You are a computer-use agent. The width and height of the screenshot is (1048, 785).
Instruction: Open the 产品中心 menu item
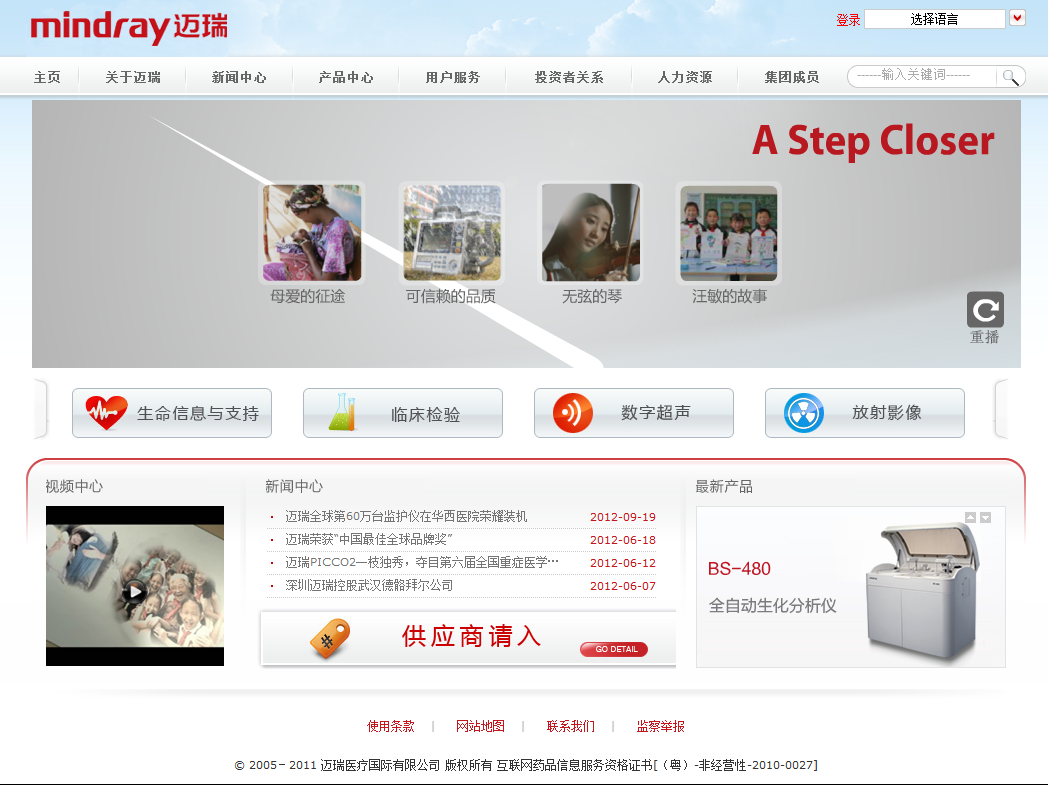tap(346, 77)
